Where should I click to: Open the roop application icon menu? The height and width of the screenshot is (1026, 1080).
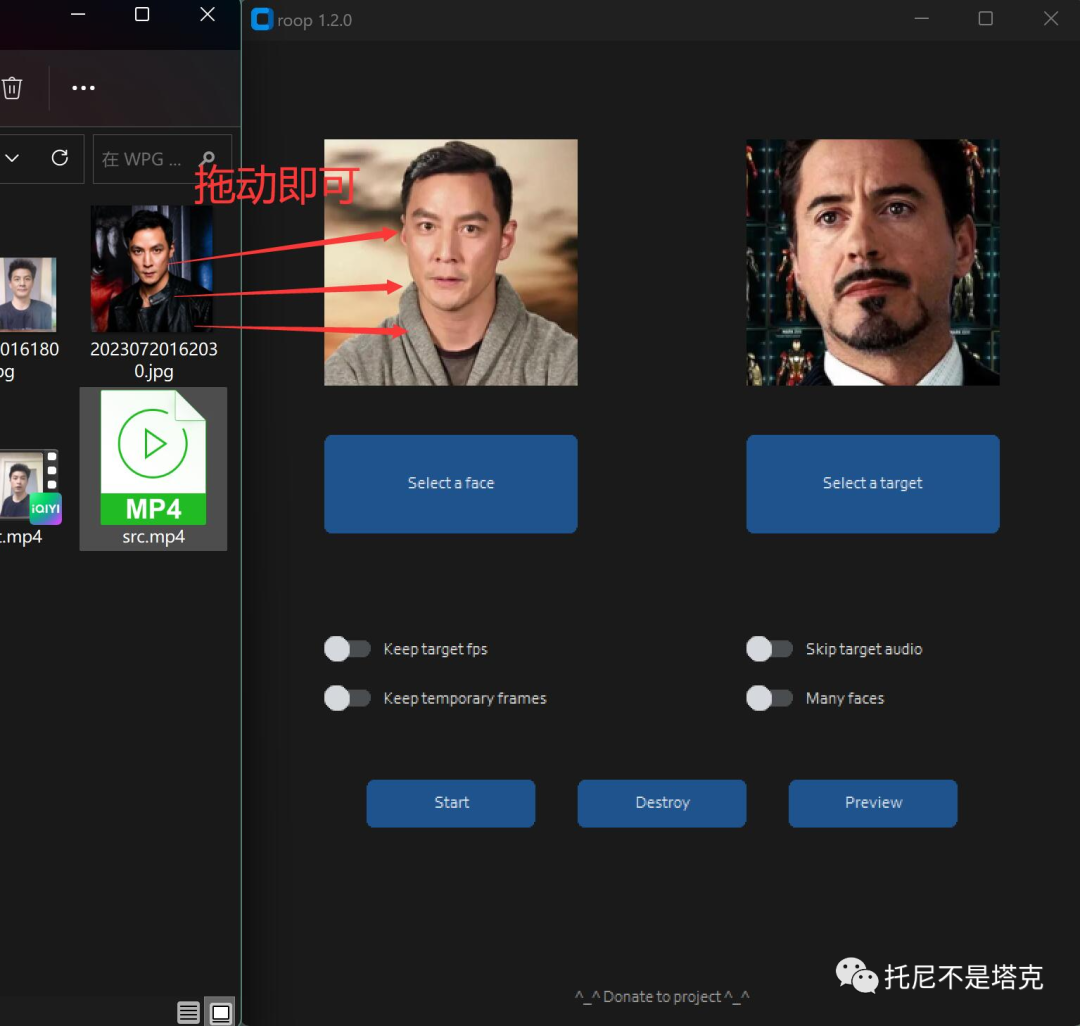tap(262, 19)
